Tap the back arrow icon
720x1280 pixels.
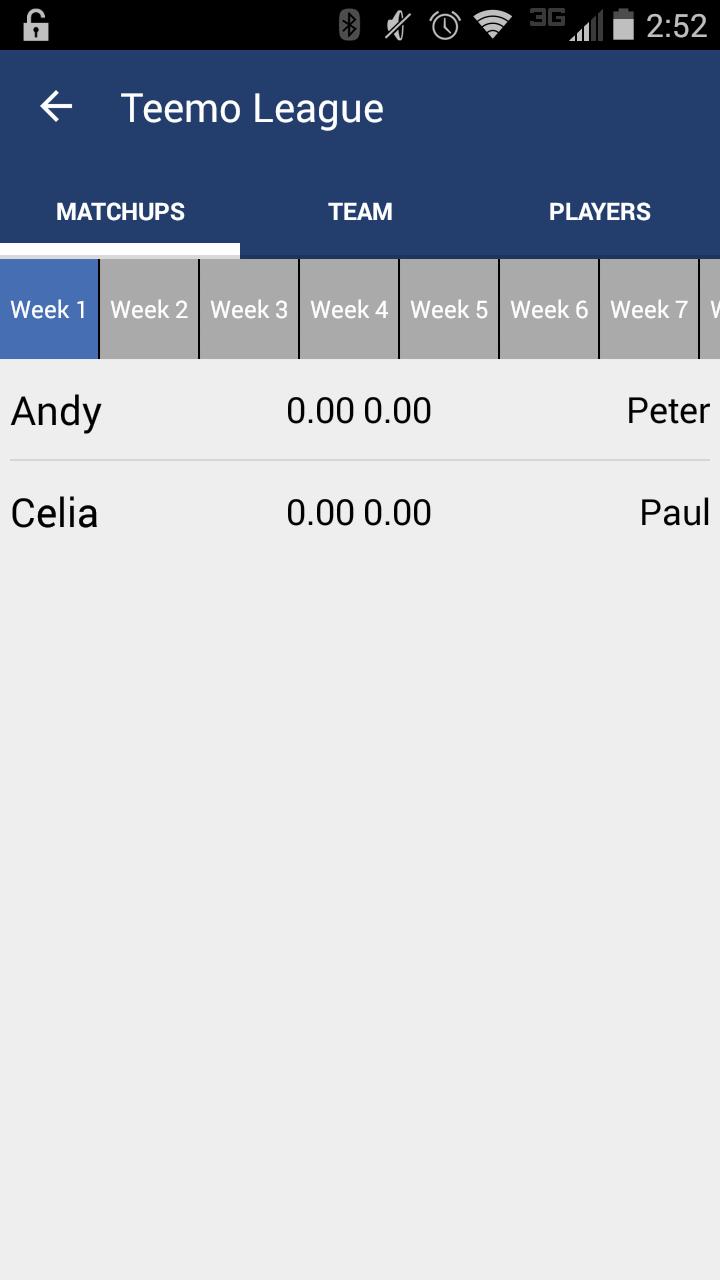pyautogui.click(x=56, y=107)
